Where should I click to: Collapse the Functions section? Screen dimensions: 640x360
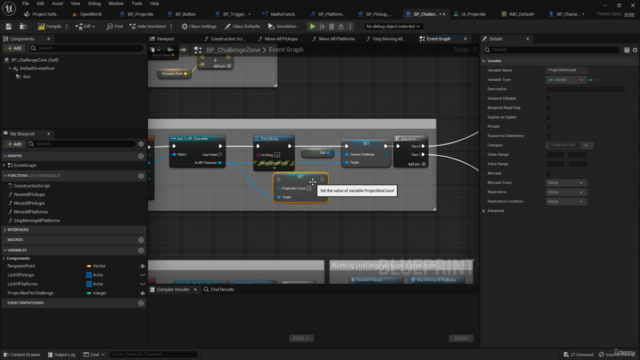[5, 176]
